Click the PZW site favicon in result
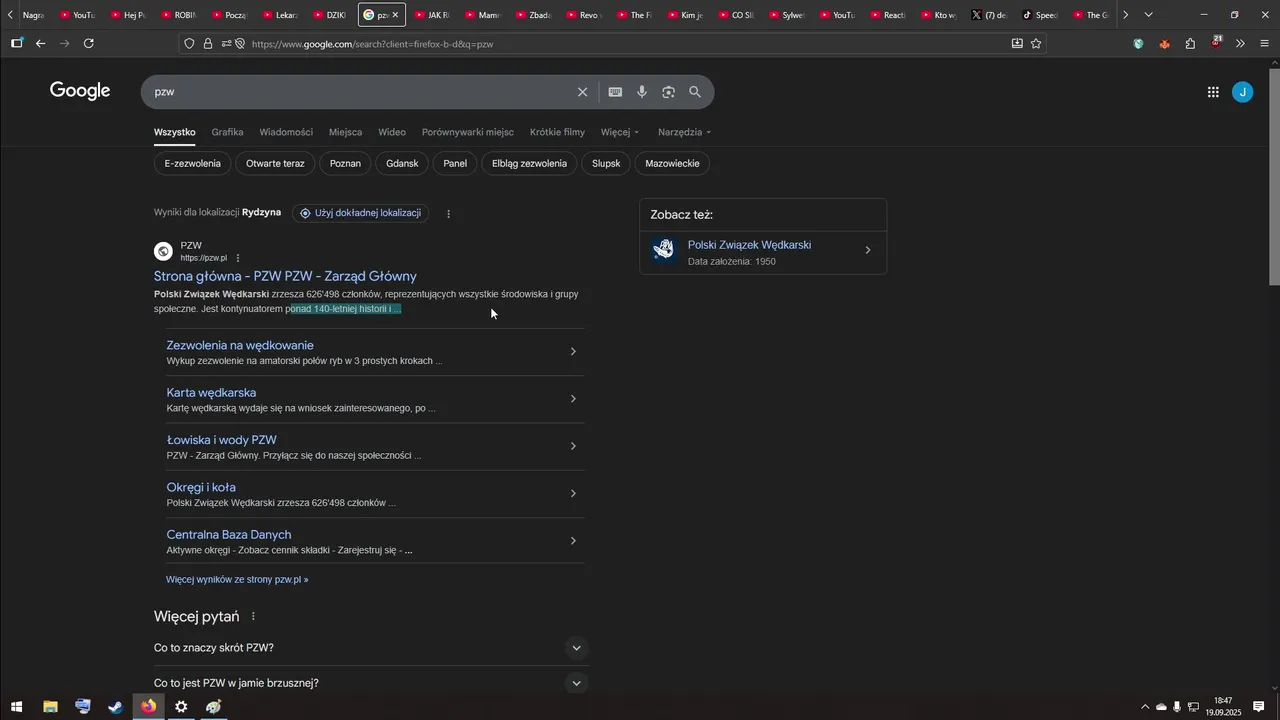 pyautogui.click(x=163, y=251)
